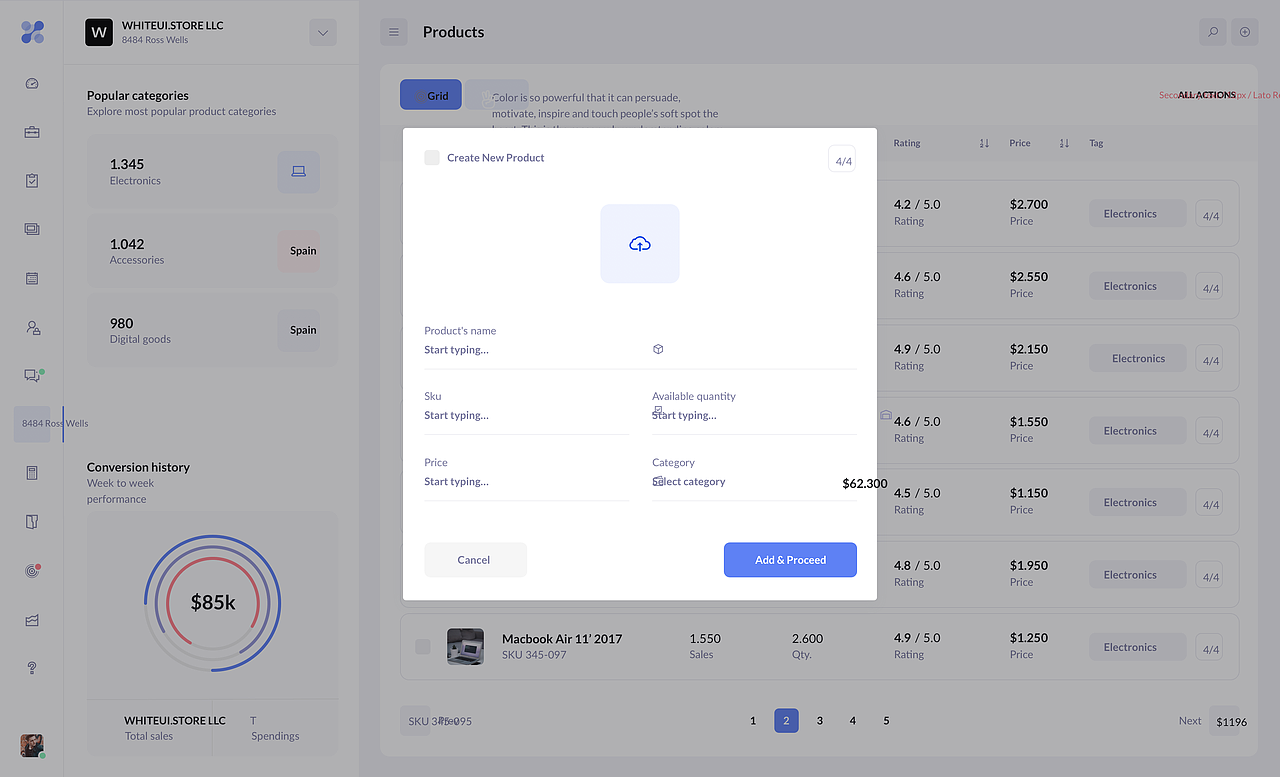Click the Spain badge on Digital goods card
Viewport: 1280px width, 777px height.
[298, 330]
